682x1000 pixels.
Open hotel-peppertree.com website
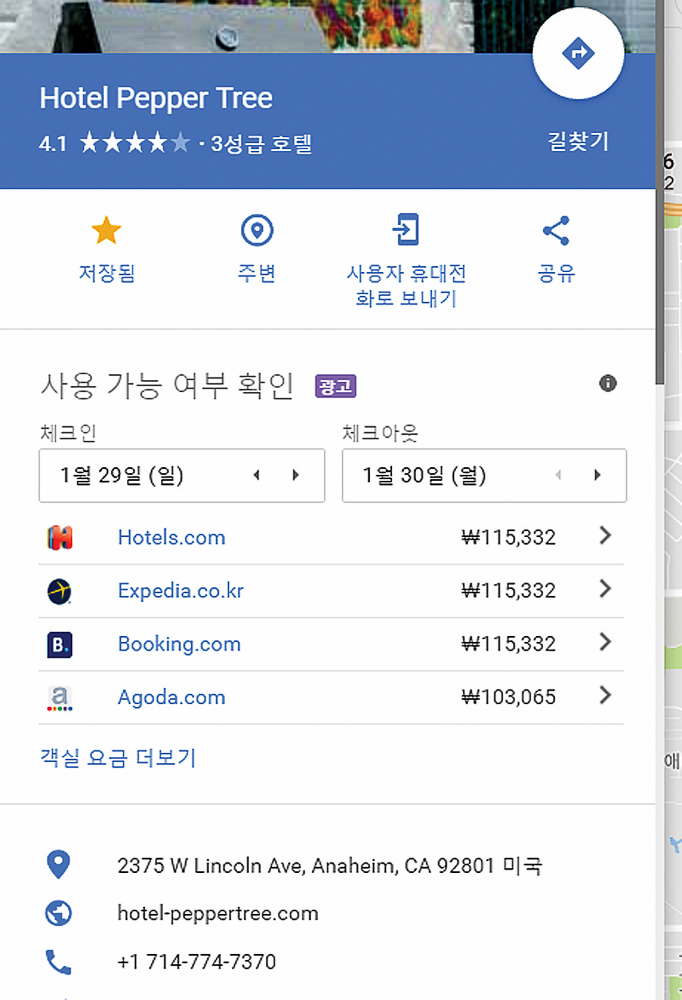pos(218,913)
